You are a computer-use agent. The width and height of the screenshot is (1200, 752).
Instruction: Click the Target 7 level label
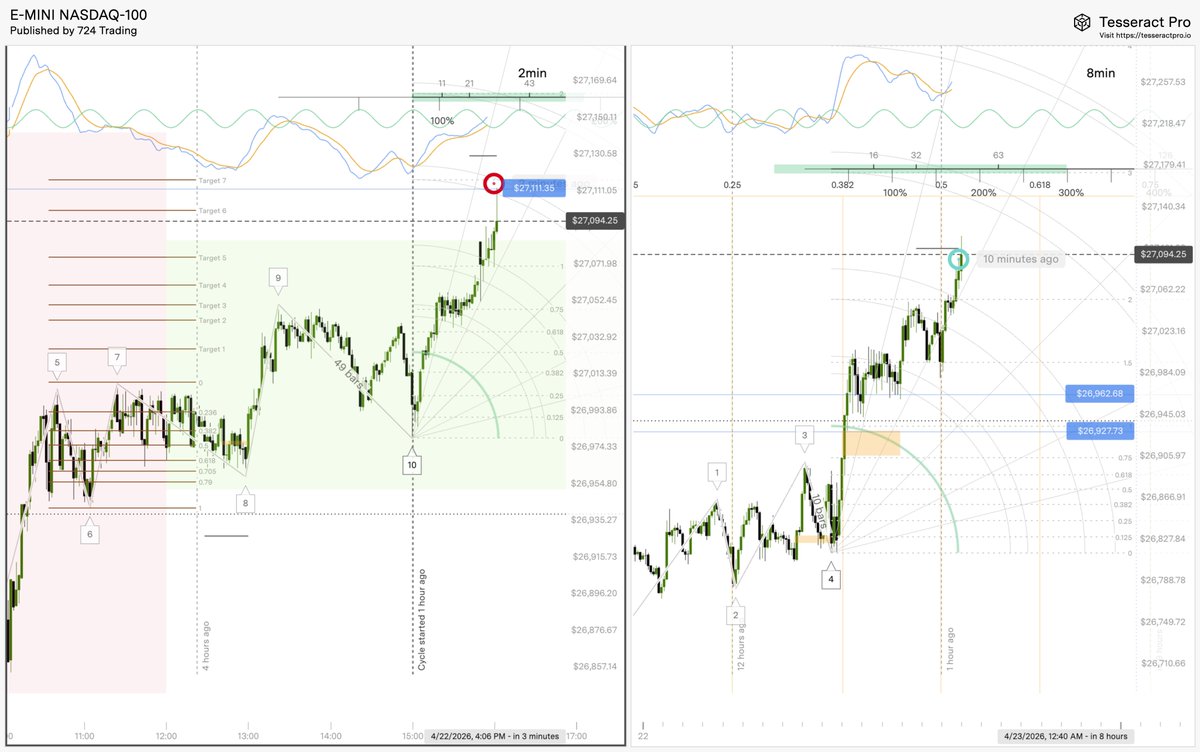click(213, 180)
